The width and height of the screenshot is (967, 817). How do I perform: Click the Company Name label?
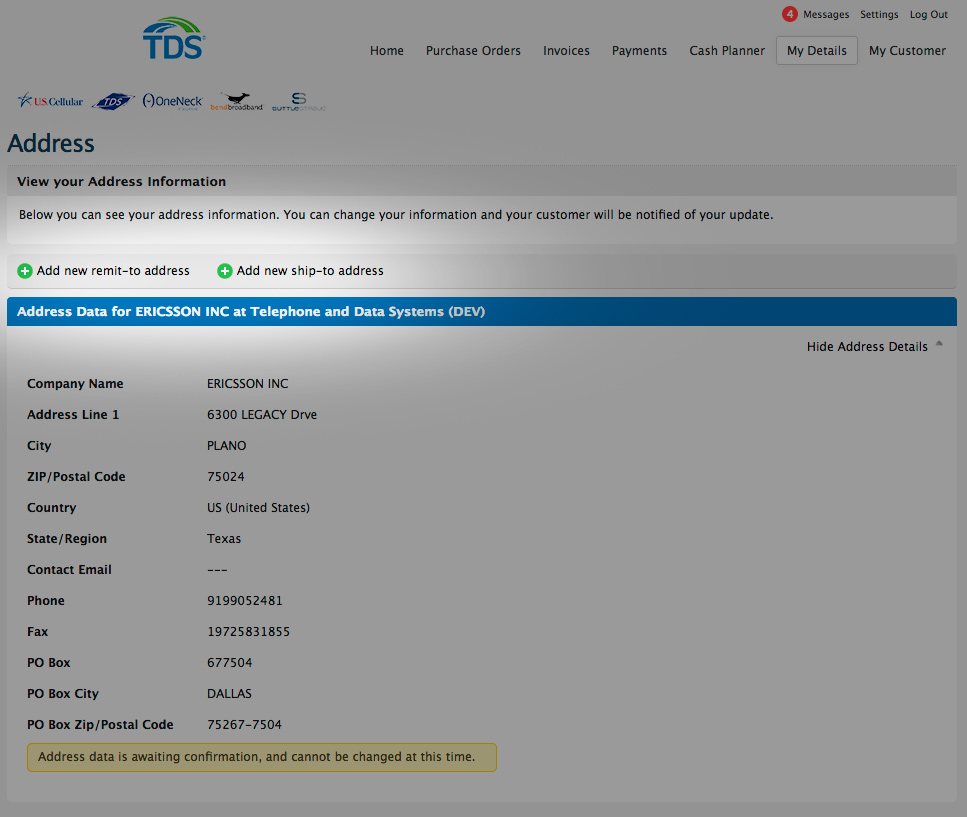[75, 384]
